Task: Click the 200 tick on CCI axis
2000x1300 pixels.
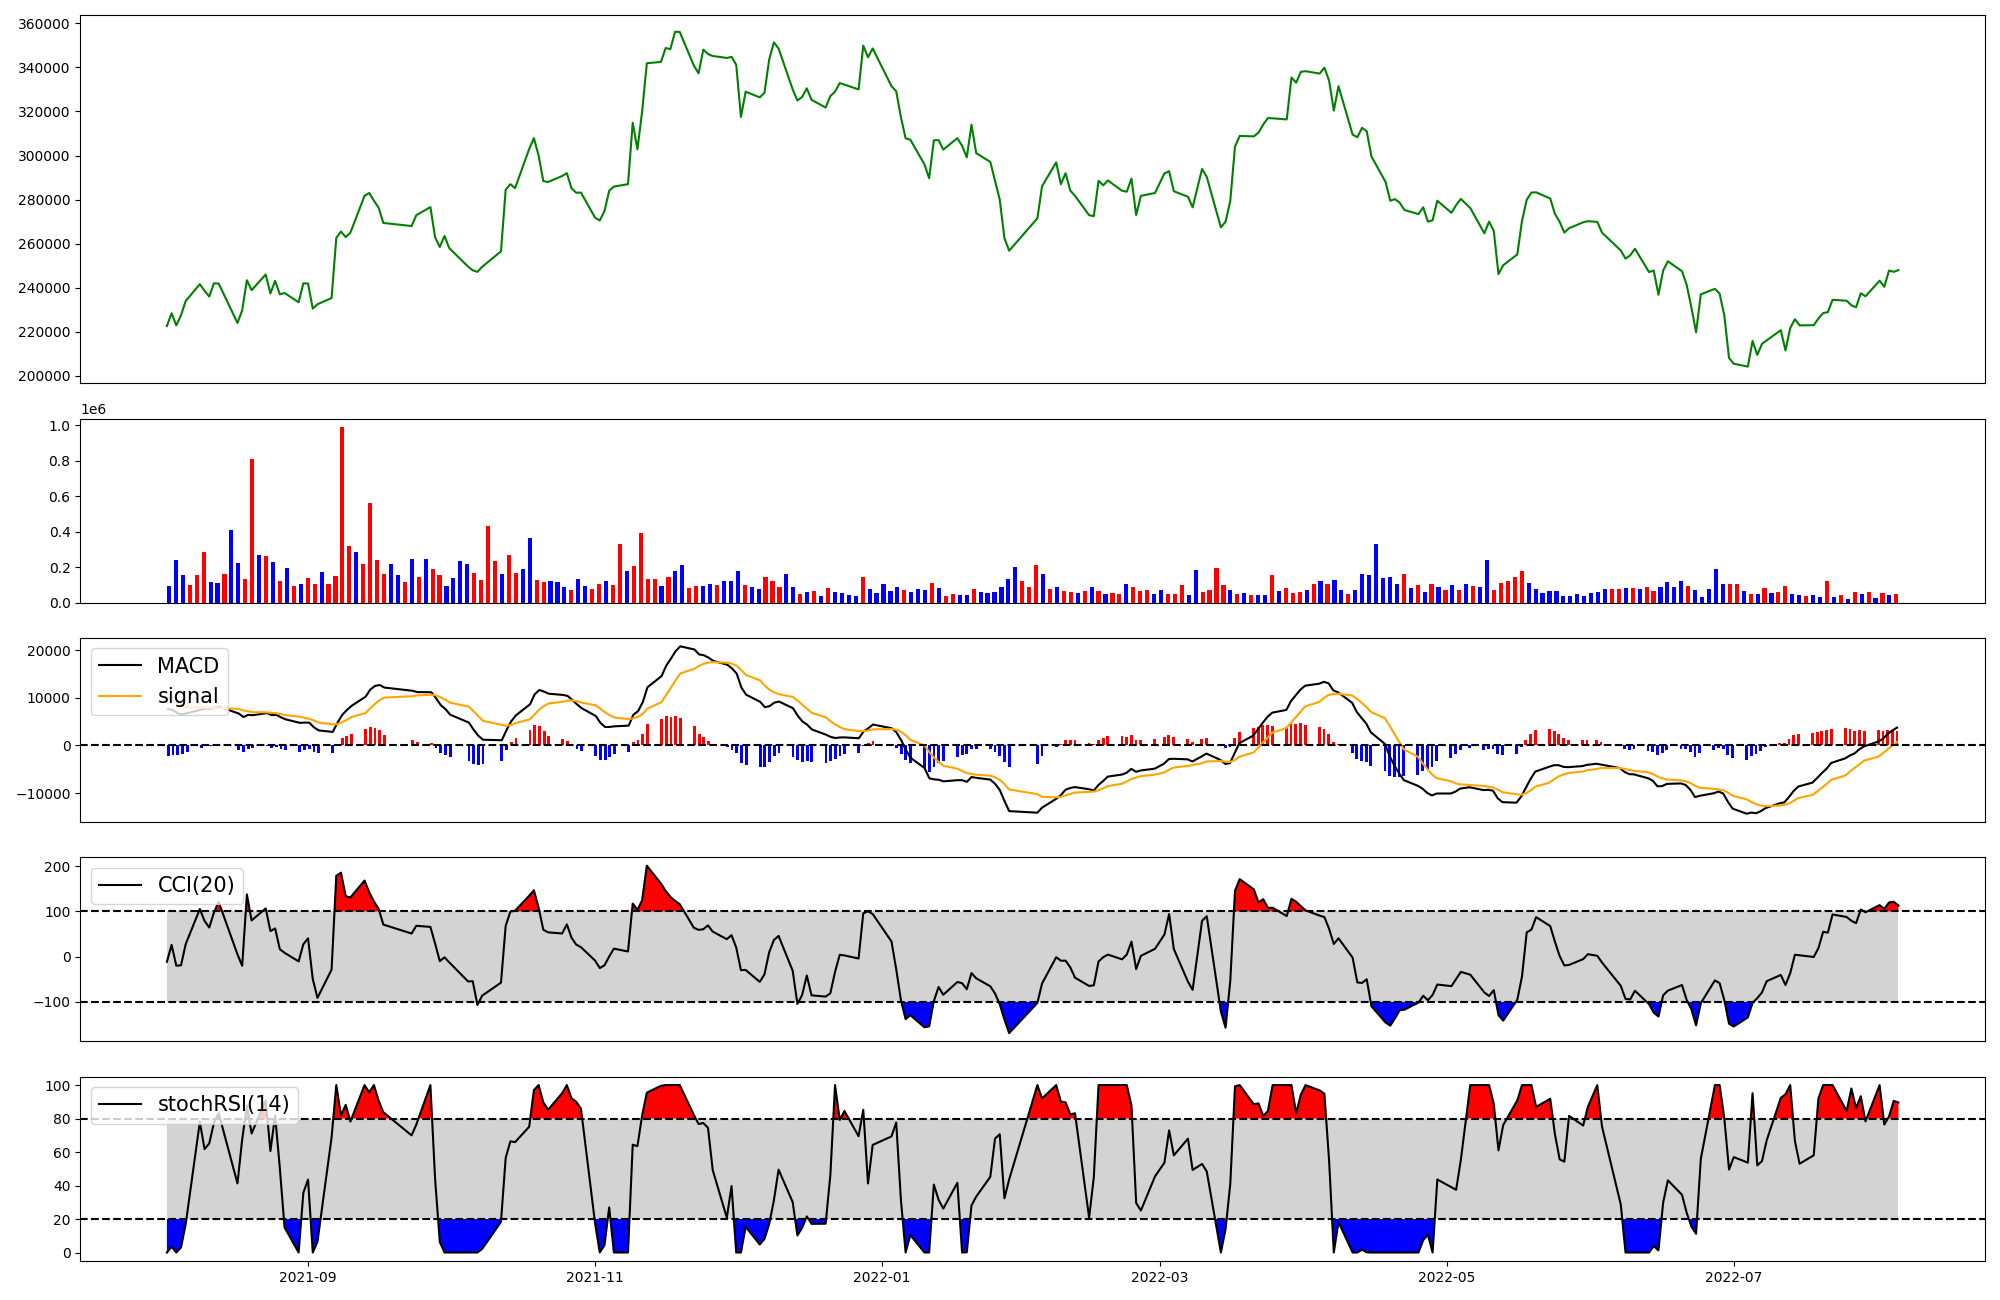Action: [x=58, y=867]
